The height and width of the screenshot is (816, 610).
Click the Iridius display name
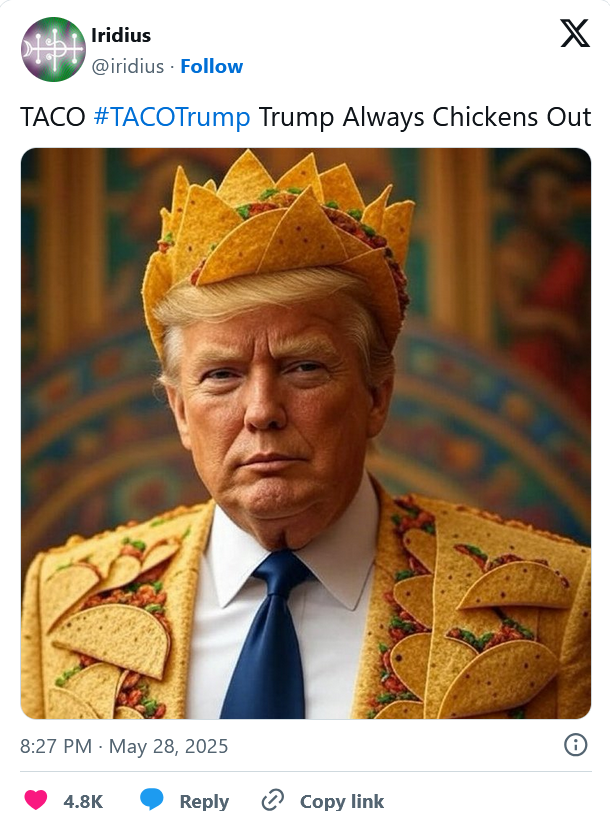click(x=121, y=35)
